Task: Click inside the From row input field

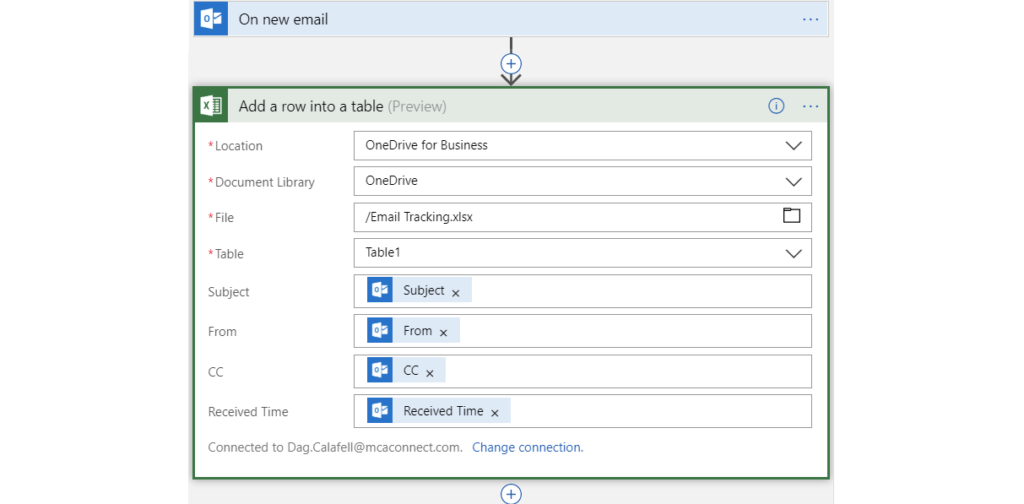Action: pos(583,331)
